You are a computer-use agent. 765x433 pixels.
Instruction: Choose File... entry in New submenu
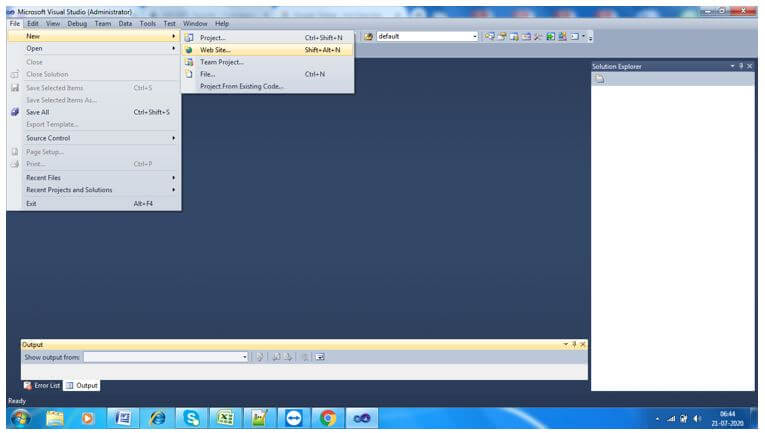[267, 74]
